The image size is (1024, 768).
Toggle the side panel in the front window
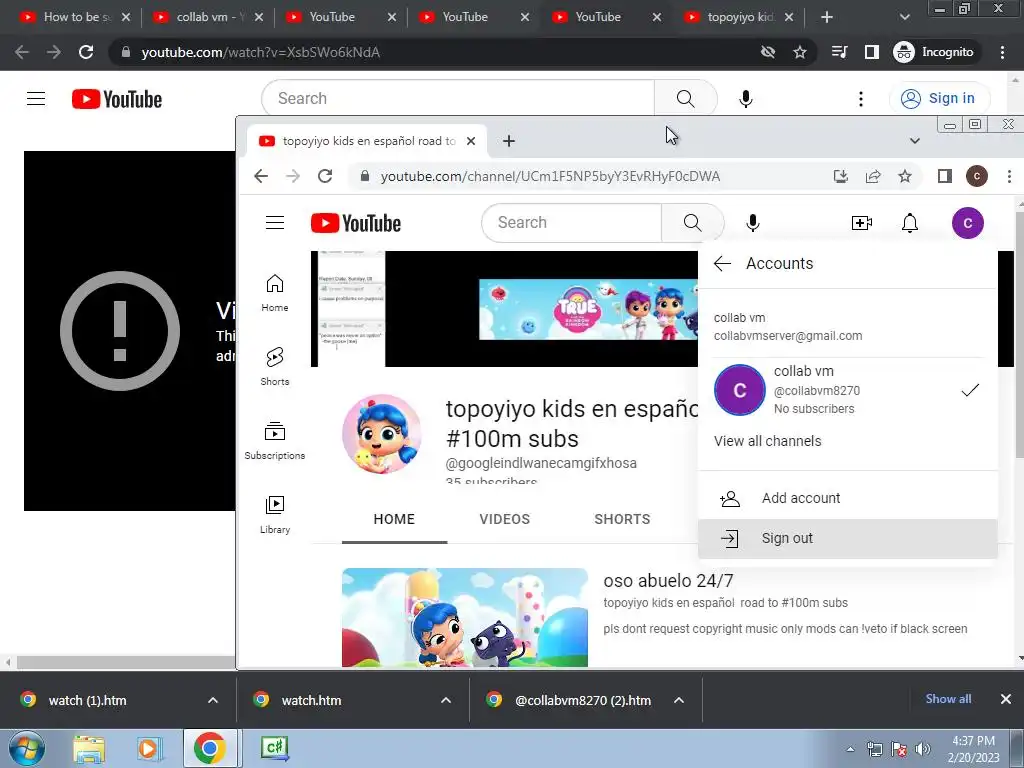click(944, 176)
